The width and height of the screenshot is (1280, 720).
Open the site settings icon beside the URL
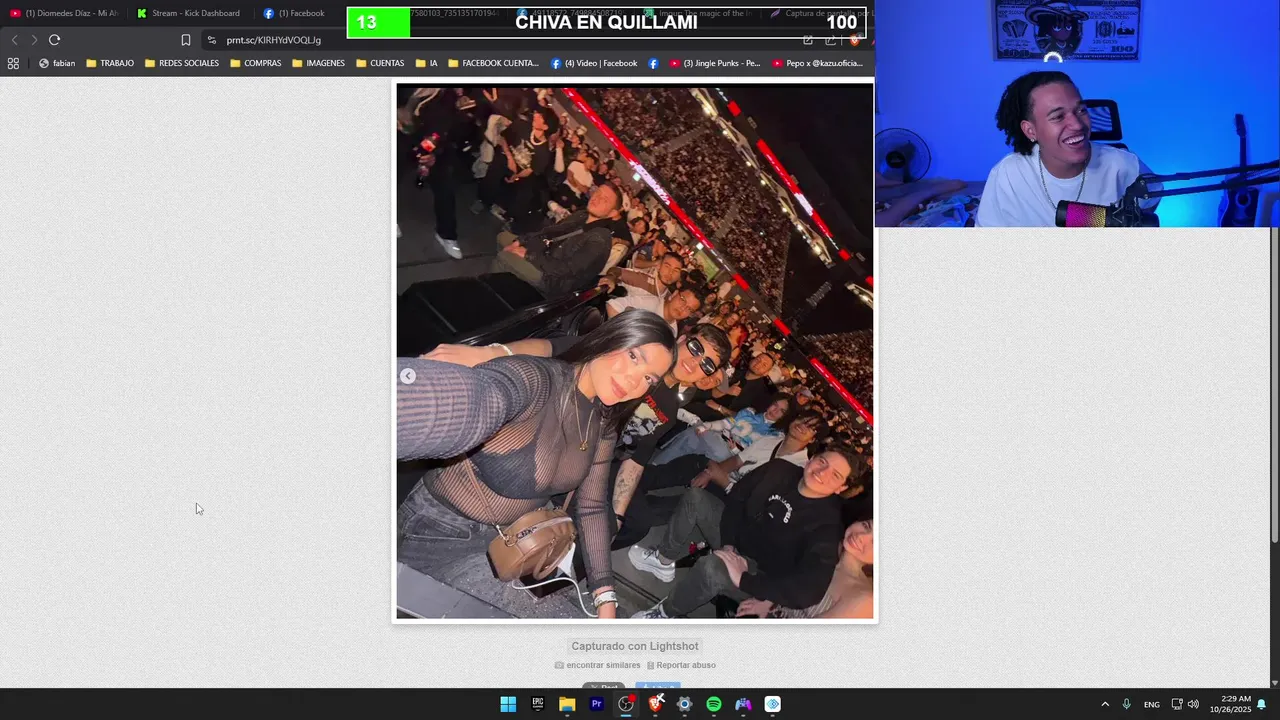pyautogui.click(x=211, y=40)
